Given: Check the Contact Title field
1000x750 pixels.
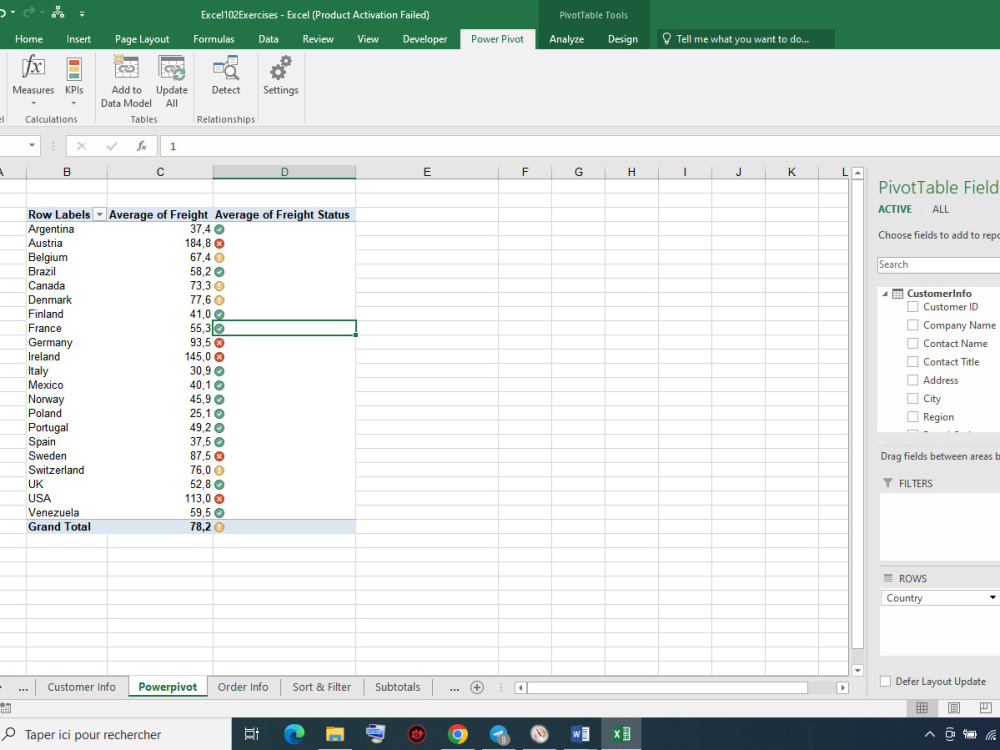Looking at the screenshot, I should [913, 362].
